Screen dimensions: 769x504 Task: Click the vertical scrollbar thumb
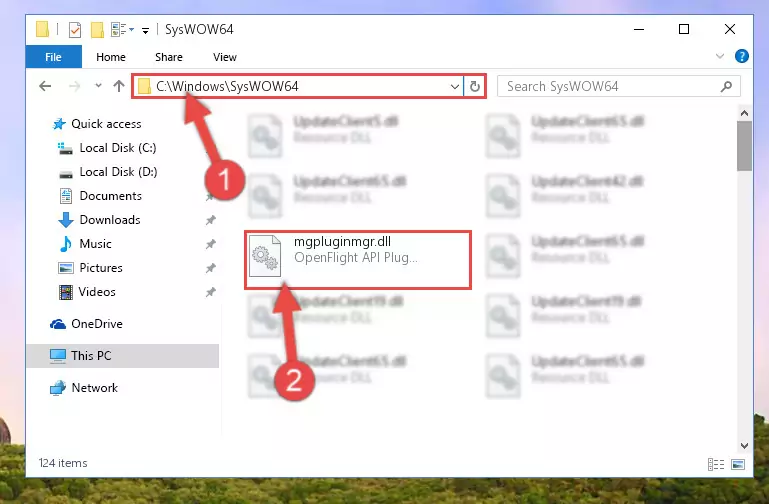click(744, 146)
